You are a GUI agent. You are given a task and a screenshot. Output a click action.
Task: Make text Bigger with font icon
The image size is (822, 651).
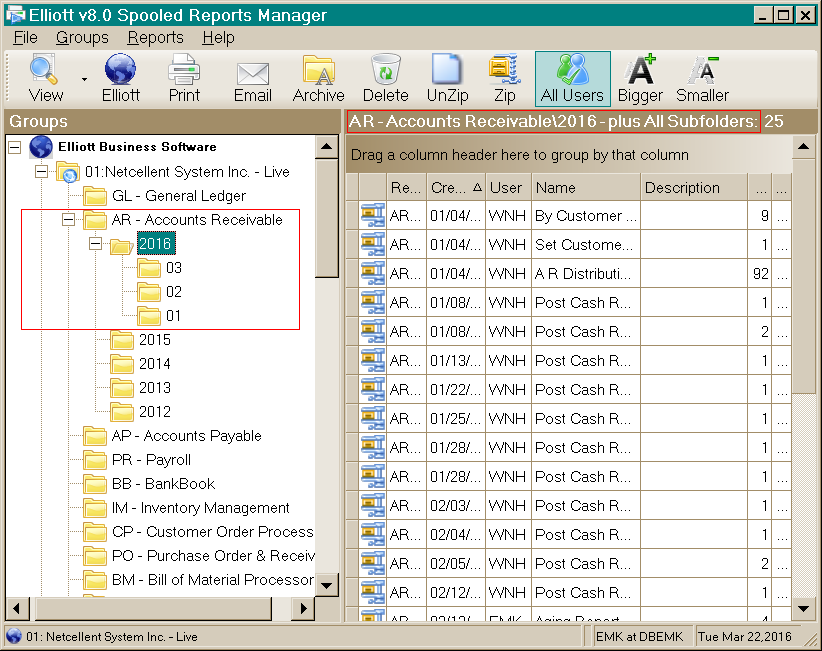pyautogui.click(x=640, y=79)
